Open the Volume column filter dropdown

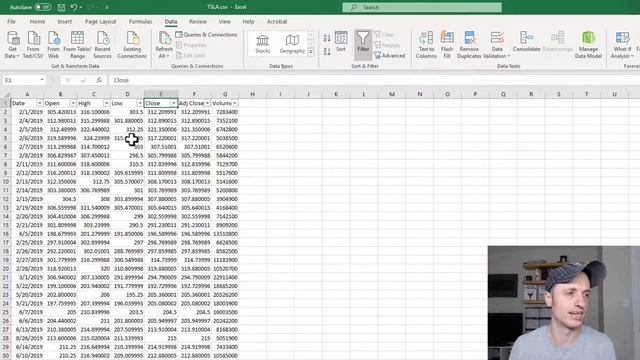235,103
